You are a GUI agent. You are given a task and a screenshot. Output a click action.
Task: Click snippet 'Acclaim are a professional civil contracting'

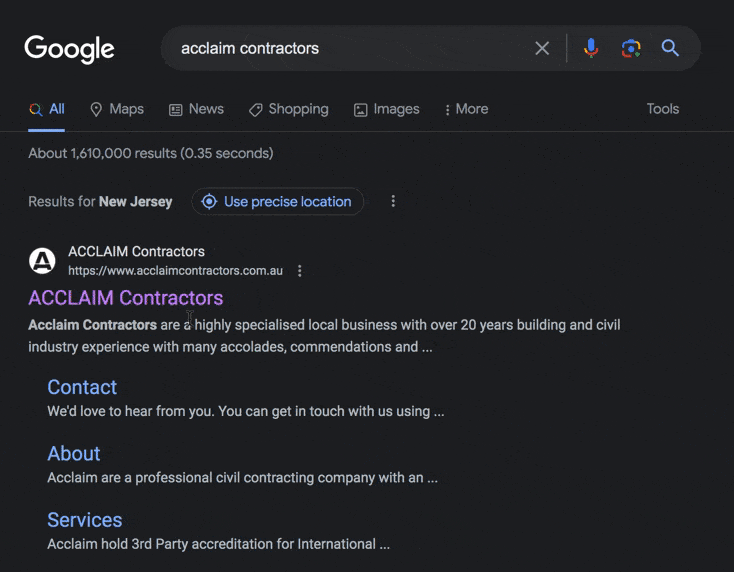point(242,477)
